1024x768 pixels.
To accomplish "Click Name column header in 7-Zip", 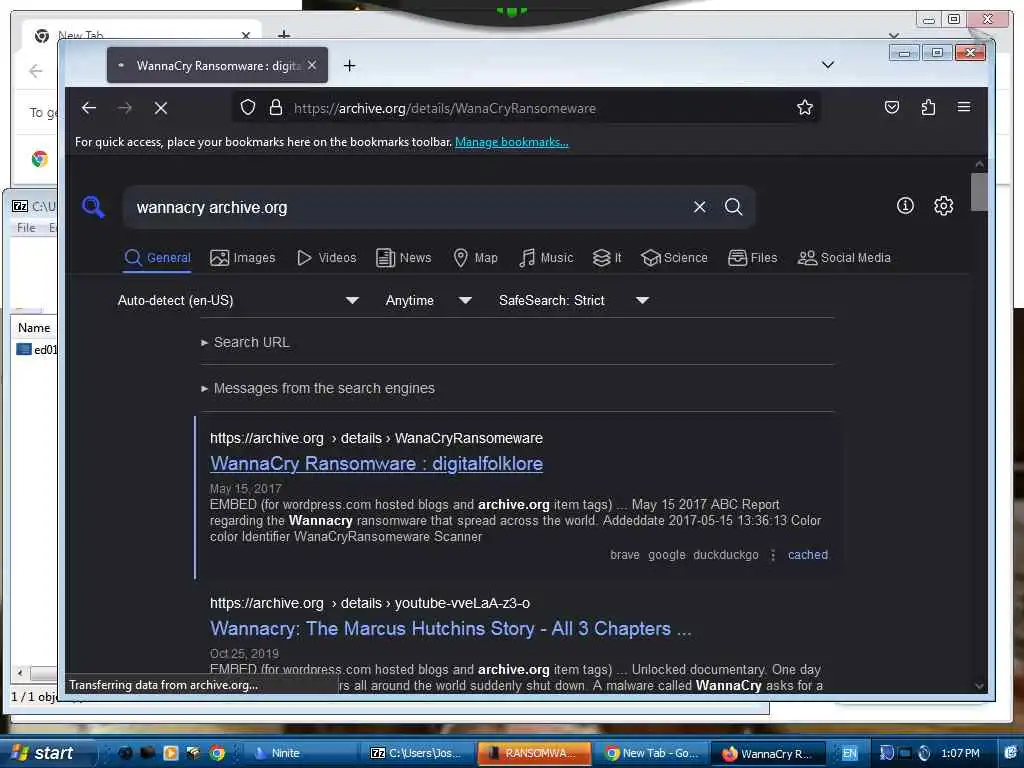I will tap(34, 328).
